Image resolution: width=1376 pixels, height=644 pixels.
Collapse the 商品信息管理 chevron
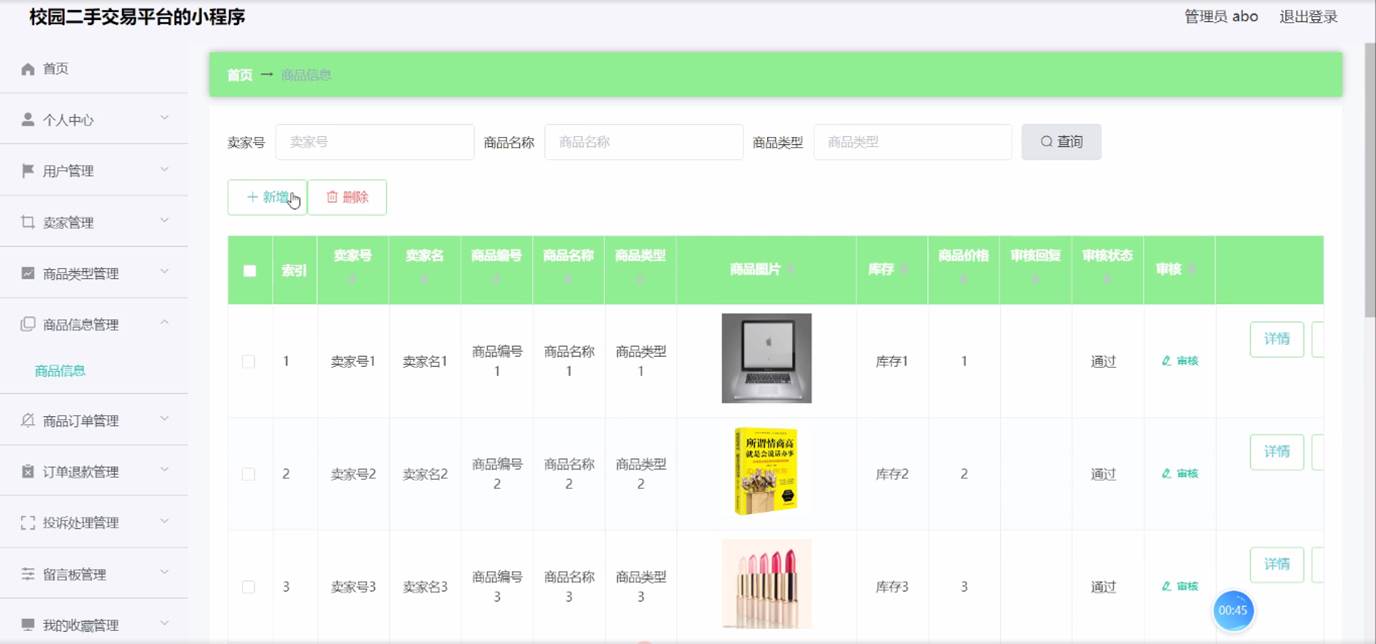tap(165, 322)
